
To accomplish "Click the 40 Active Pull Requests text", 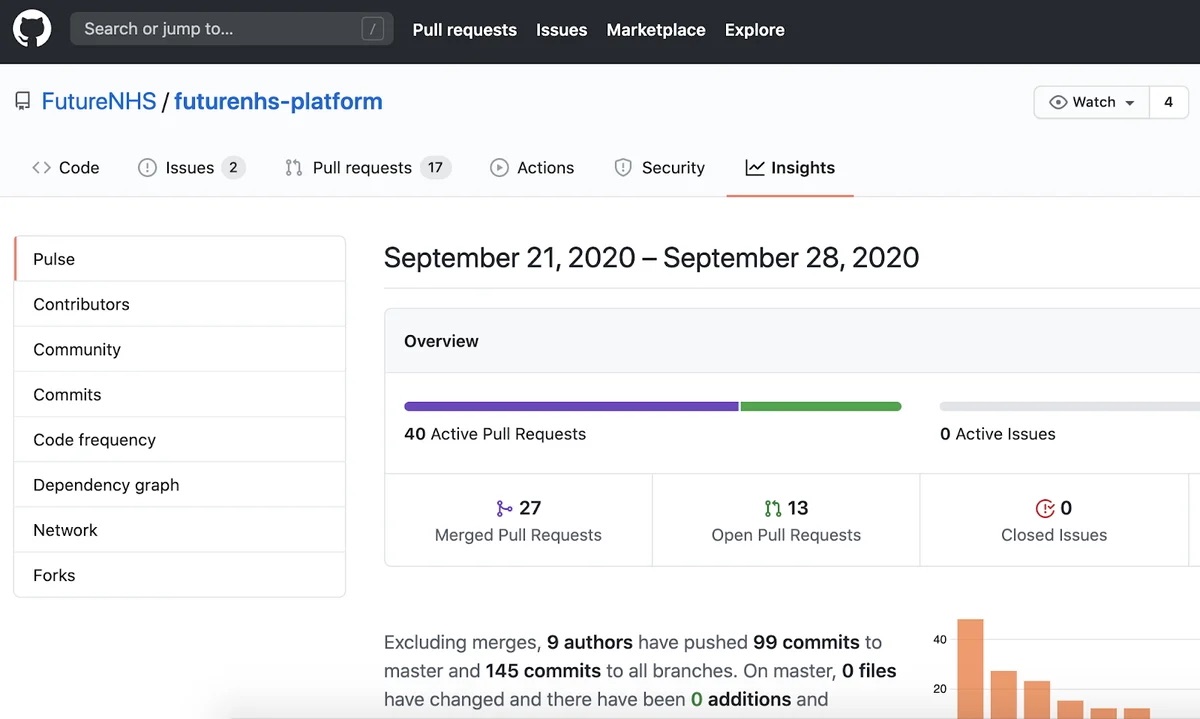I will (495, 434).
